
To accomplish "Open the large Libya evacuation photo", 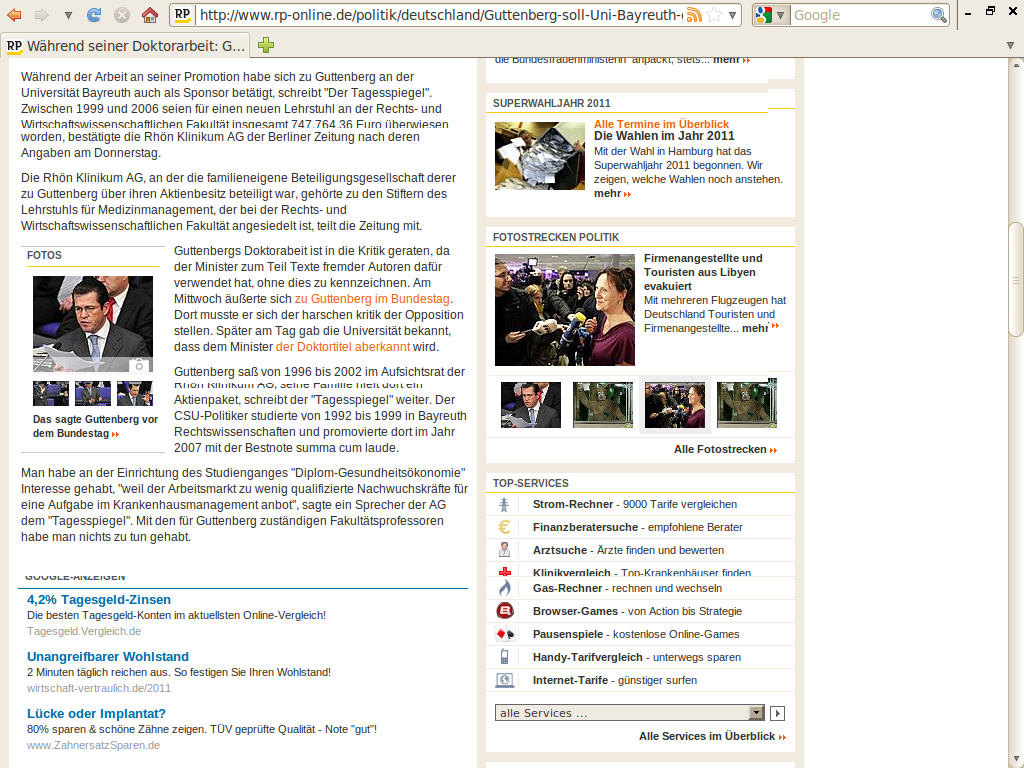I will [564, 310].
